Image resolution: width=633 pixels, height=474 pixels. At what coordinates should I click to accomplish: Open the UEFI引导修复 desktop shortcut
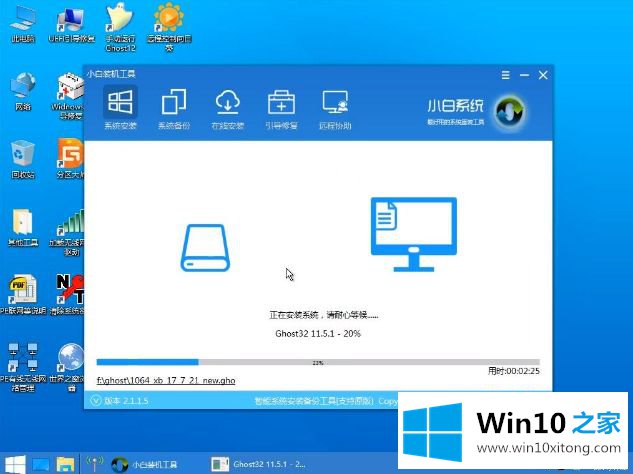71,25
